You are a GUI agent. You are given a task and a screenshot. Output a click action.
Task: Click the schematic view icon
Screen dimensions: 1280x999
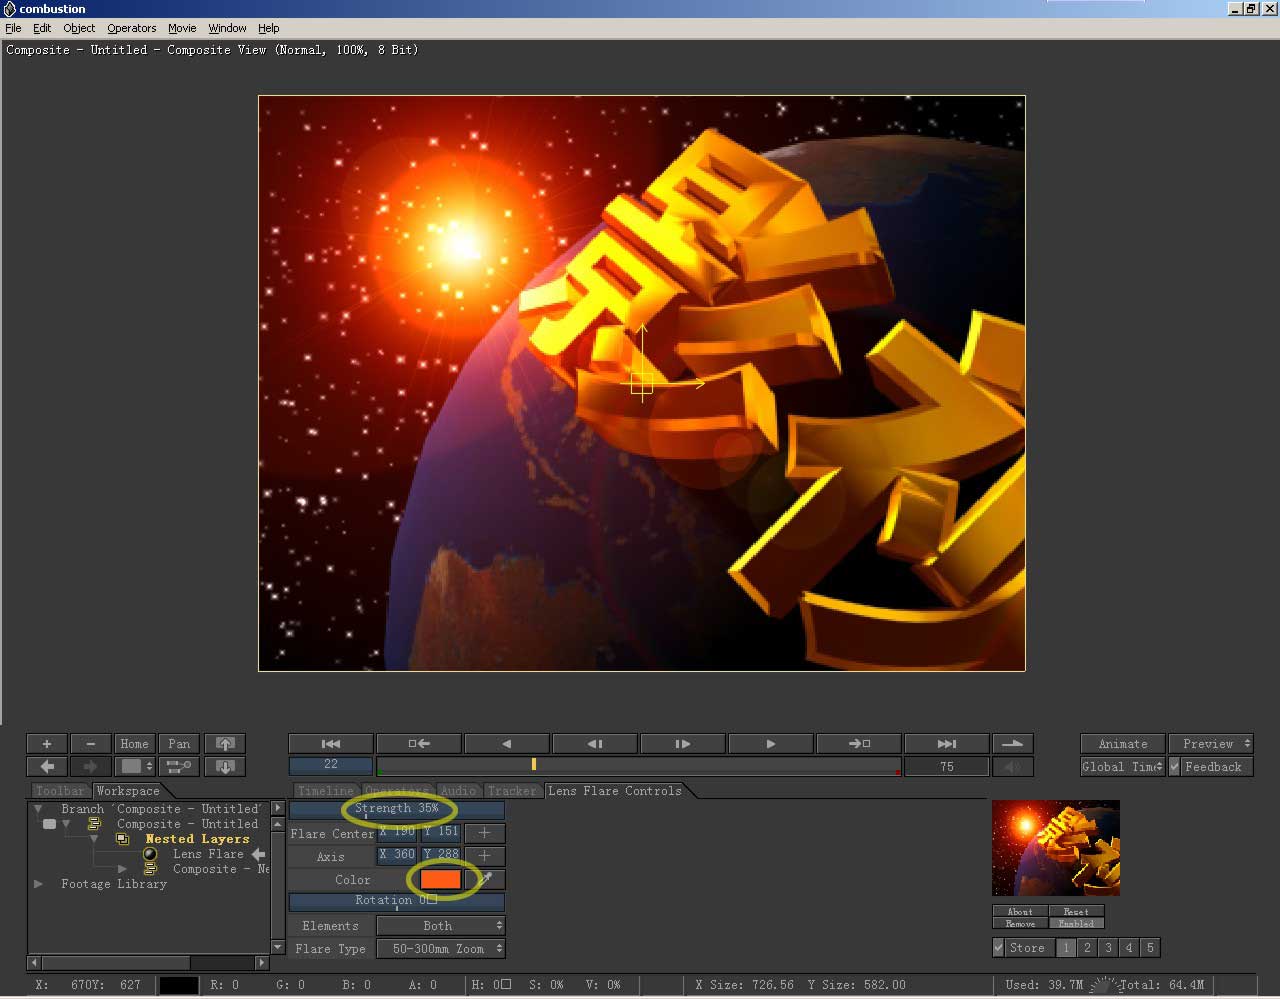[179, 767]
